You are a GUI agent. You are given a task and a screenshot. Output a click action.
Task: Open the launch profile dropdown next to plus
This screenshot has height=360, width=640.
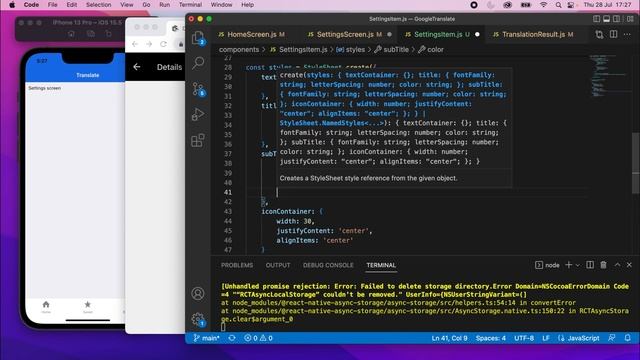tap(578, 265)
